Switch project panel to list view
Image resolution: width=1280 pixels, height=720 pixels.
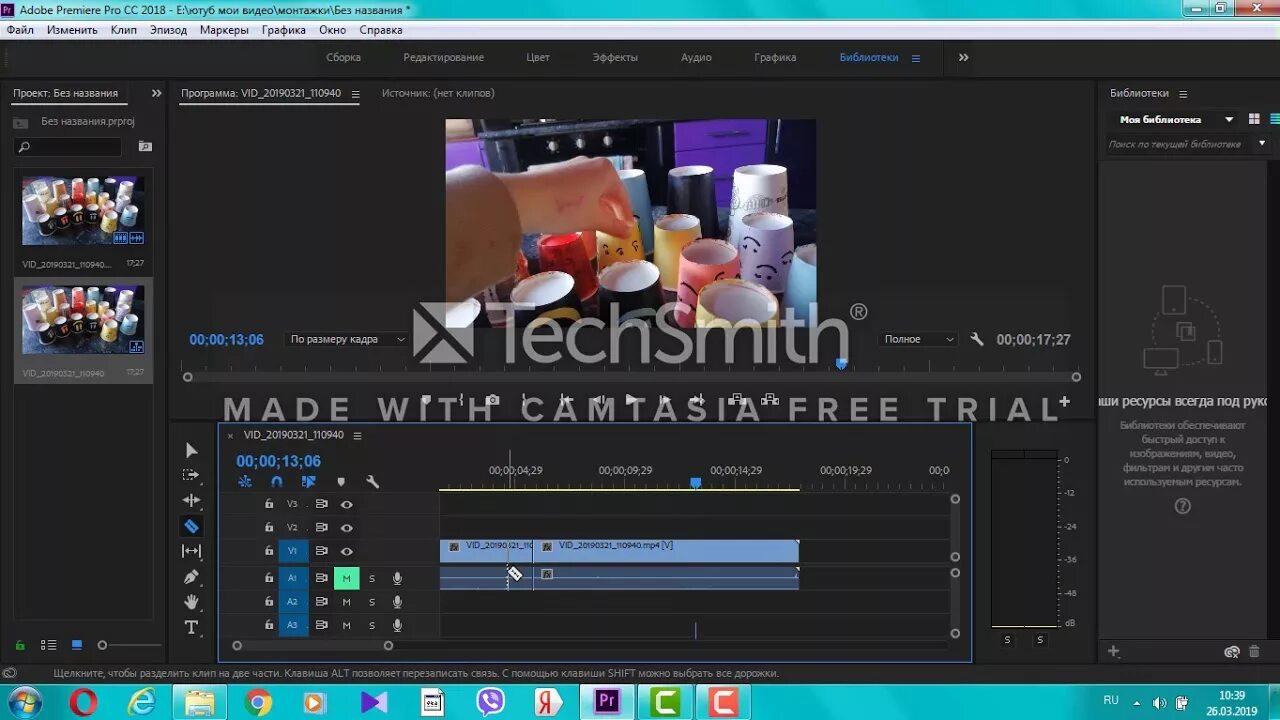pos(48,645)
